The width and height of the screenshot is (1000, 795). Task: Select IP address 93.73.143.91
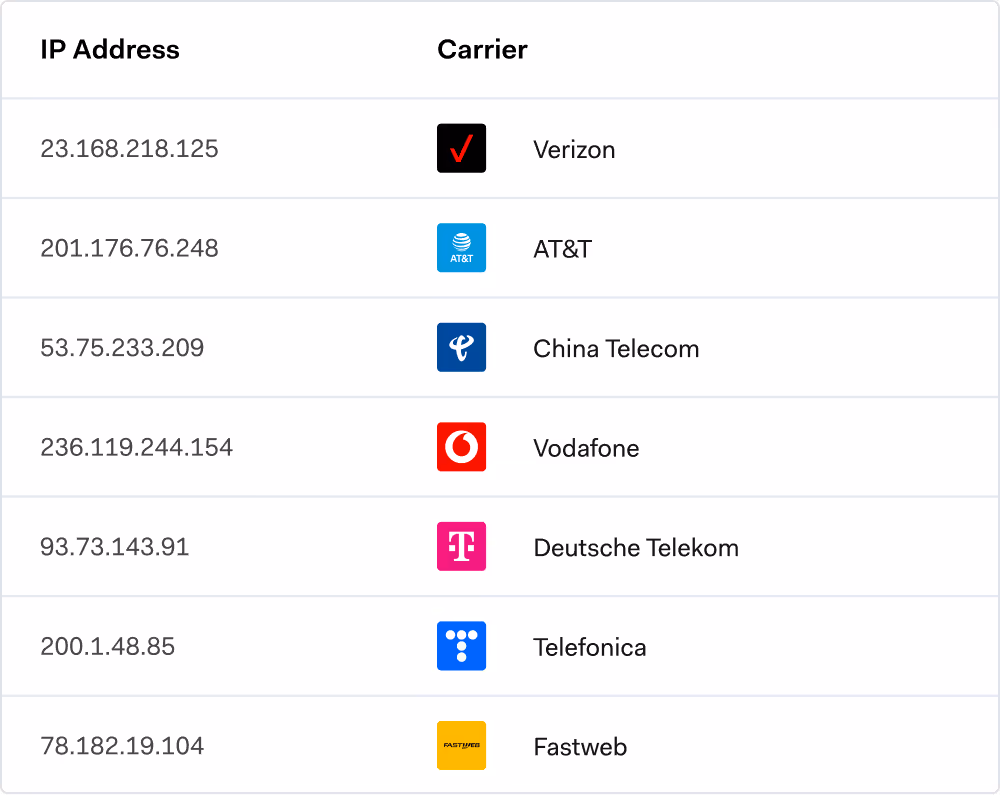[114, 547]
